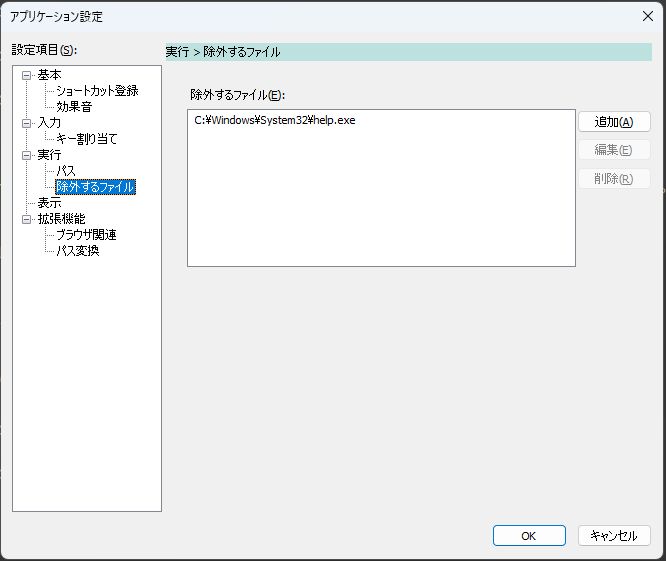Screen dimensions: 666x561
Task: Confirm settings with OK button
Action: 529,536
